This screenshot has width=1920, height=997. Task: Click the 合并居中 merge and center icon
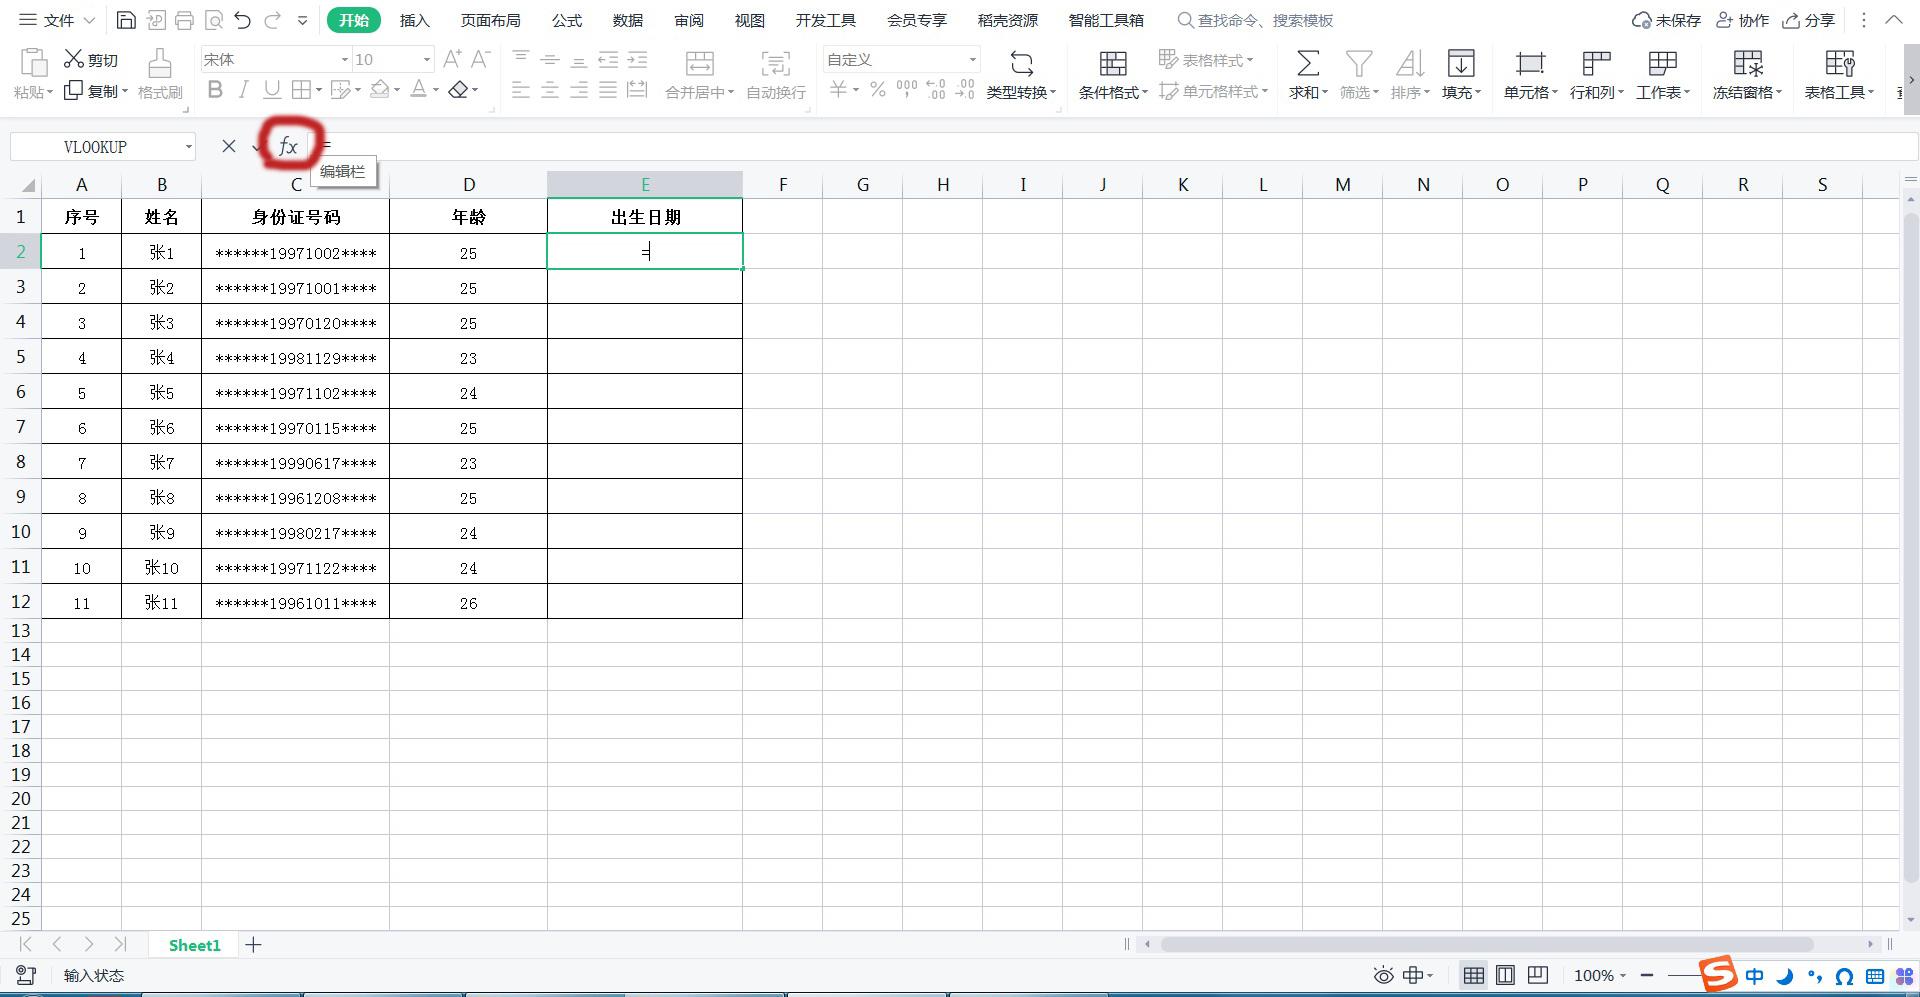699,64
